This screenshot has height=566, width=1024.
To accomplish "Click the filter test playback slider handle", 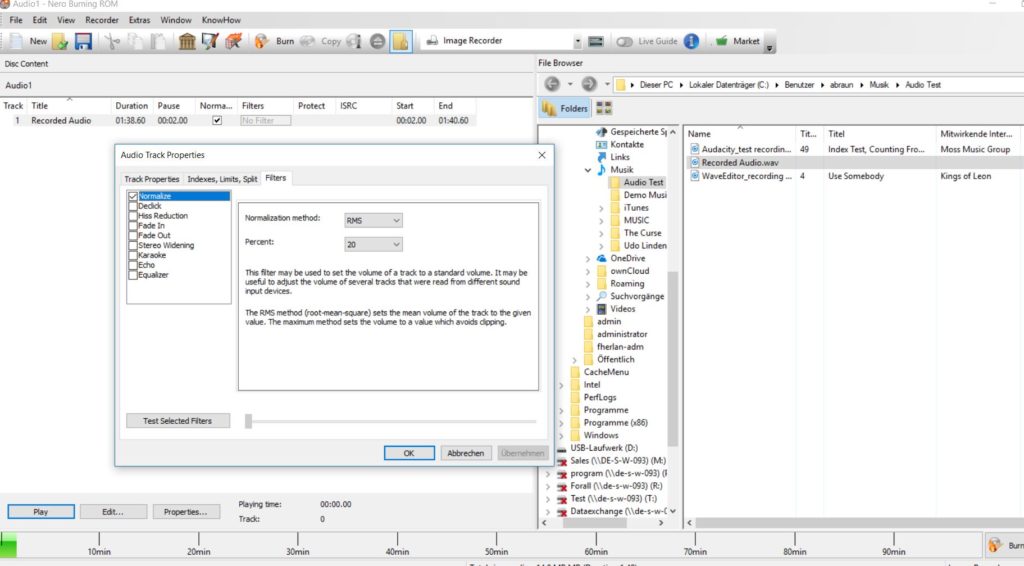I will coord(248,422).
